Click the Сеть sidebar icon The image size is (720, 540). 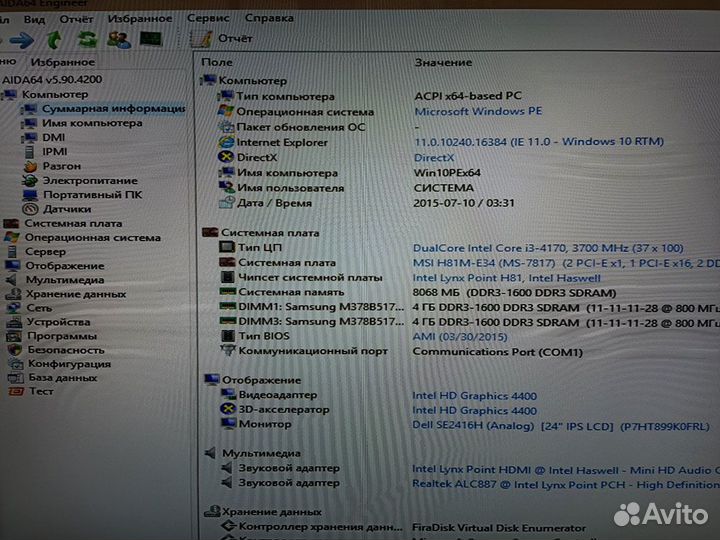(x=14, y=308)
